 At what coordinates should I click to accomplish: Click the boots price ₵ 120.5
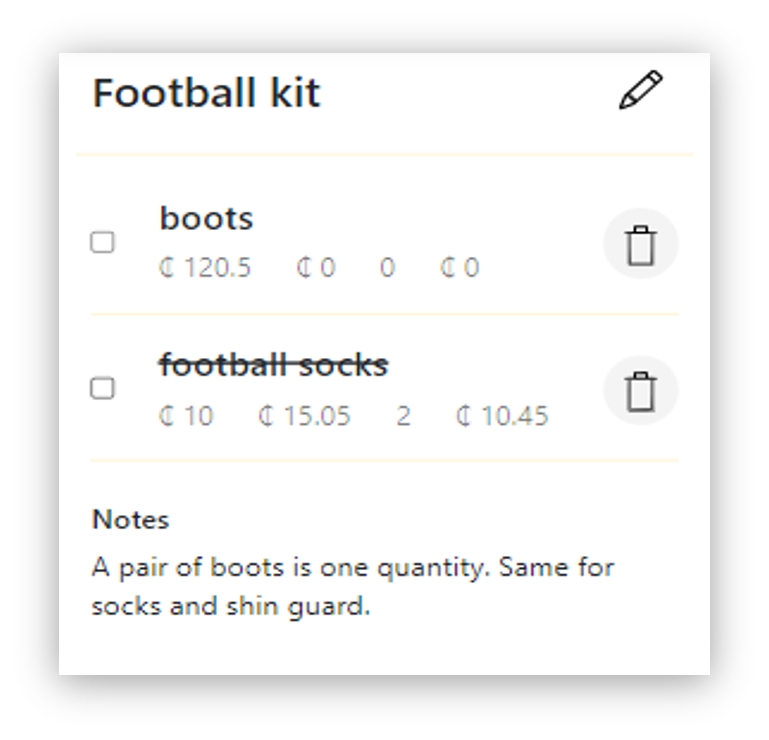click(x=205, y=268)
